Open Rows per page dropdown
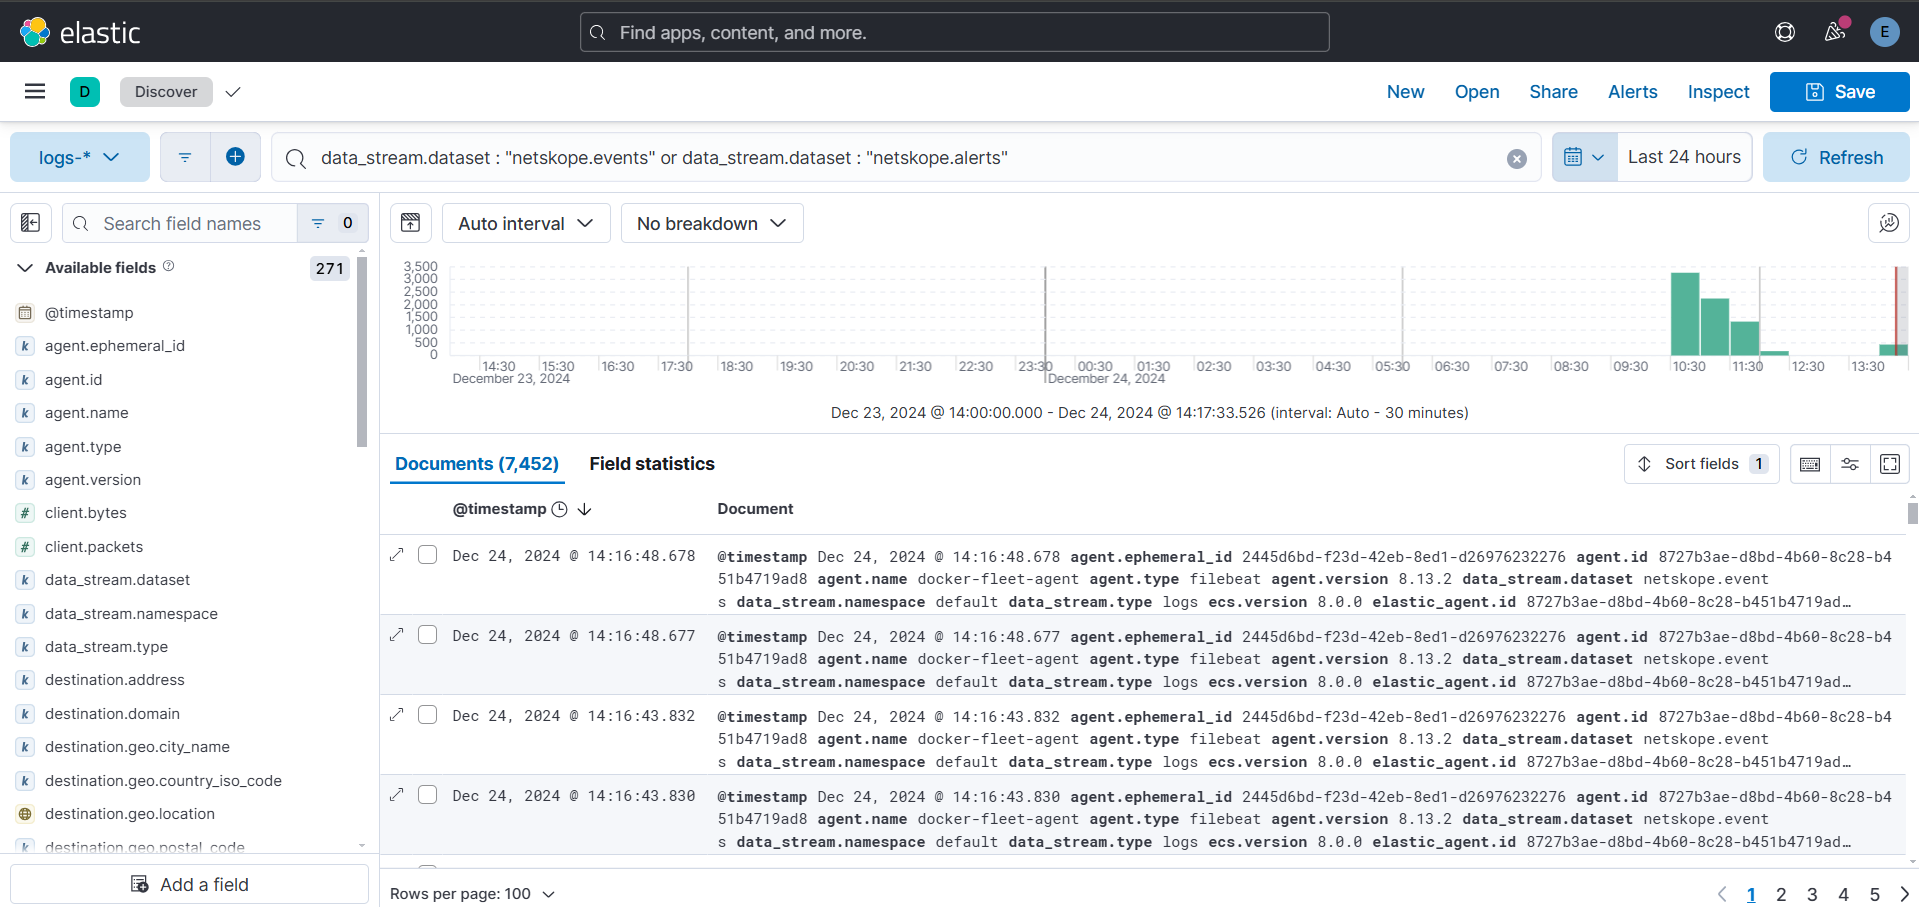 (472, 894)
